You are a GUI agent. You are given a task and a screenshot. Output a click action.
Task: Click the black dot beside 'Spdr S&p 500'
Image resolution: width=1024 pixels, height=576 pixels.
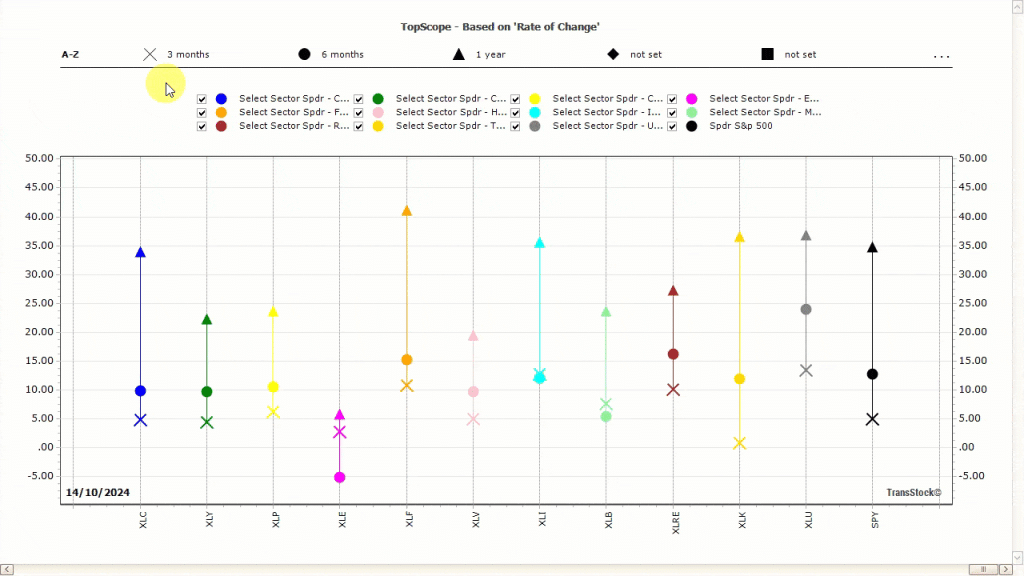point(691,126)
